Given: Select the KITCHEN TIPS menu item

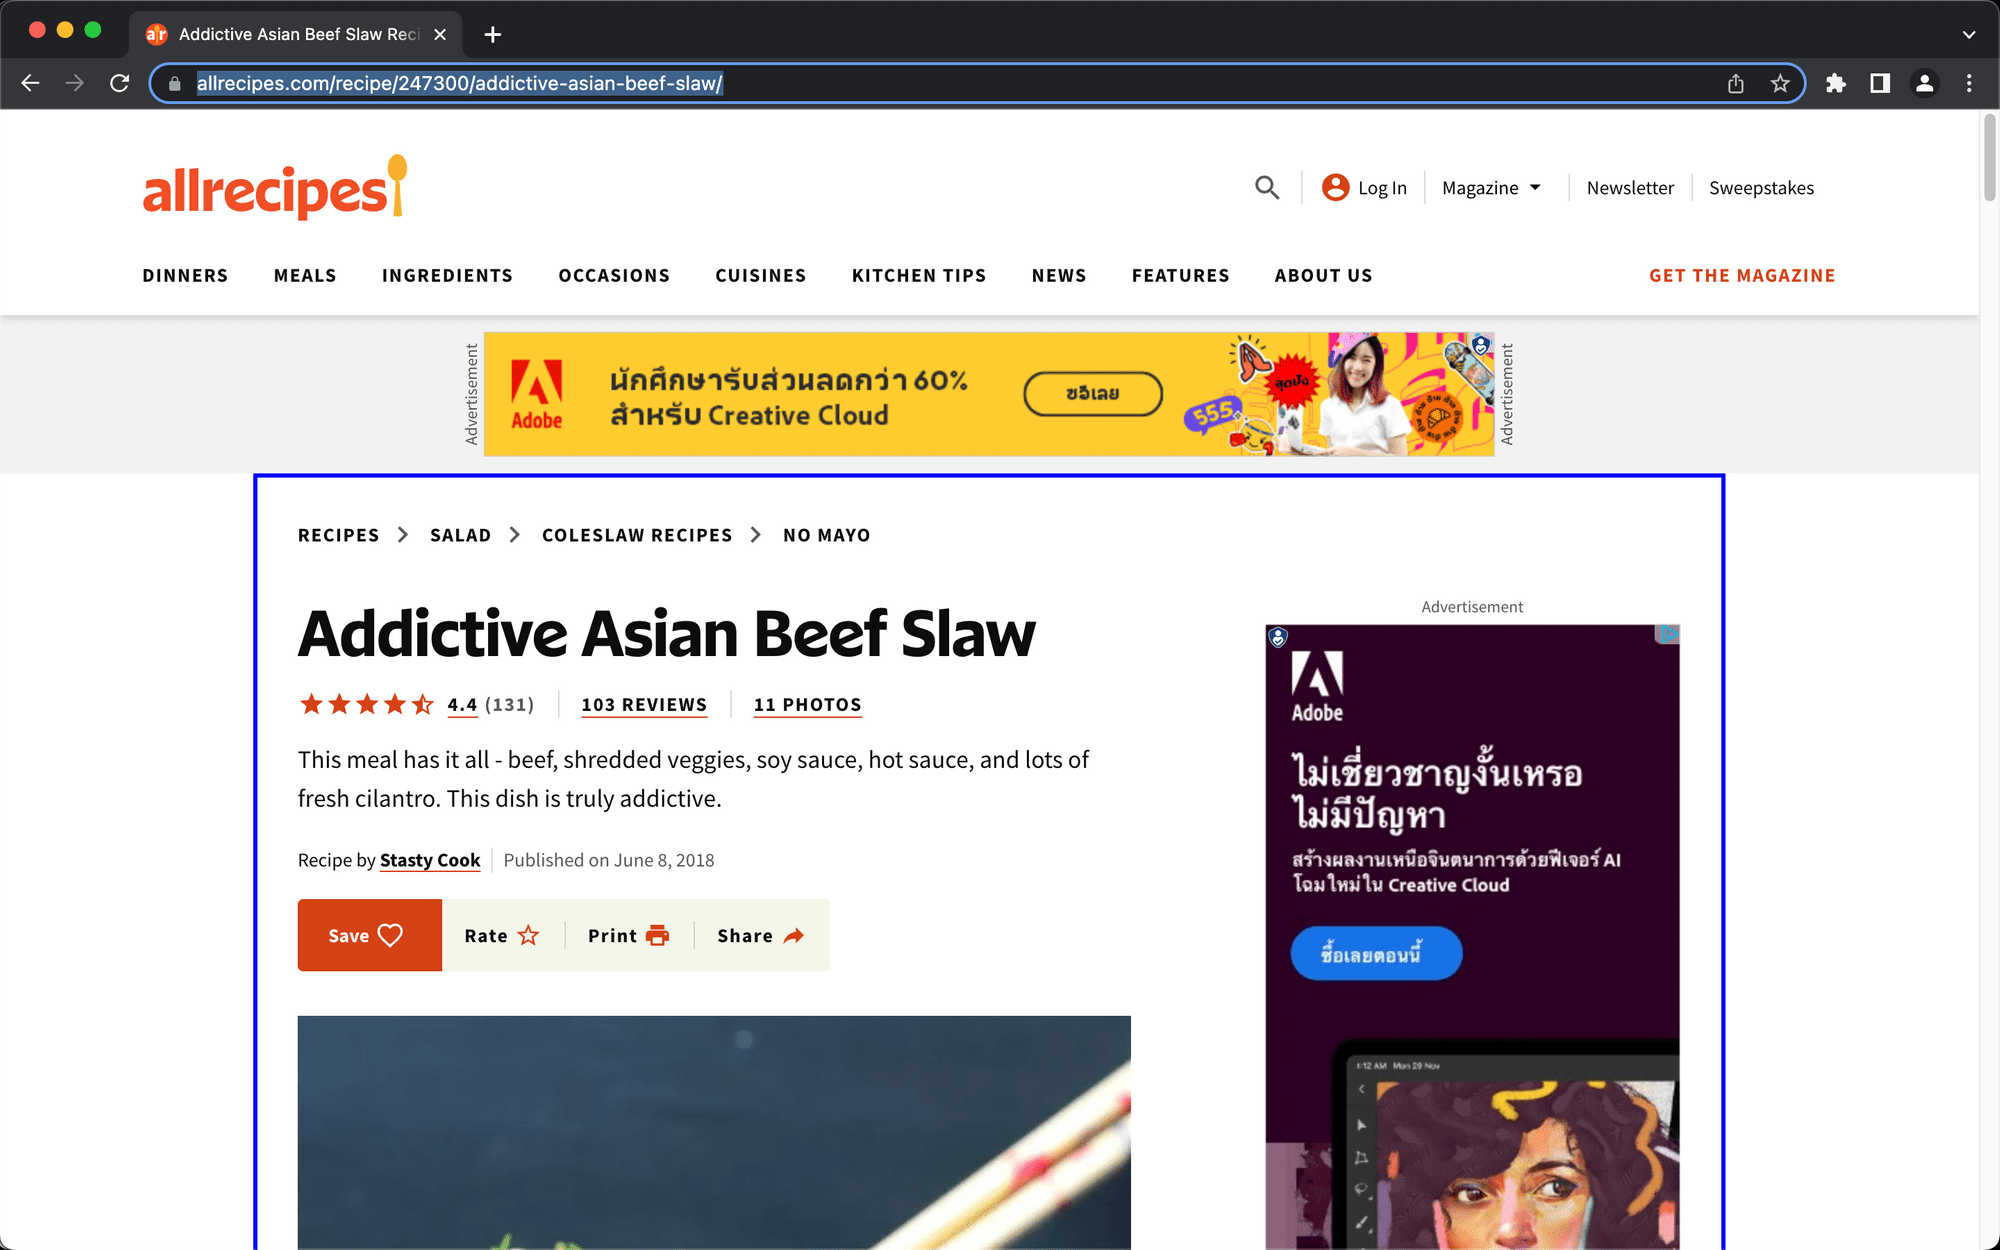Looking at the screenshot, I should pyautogui.click(x=919, y=275).
